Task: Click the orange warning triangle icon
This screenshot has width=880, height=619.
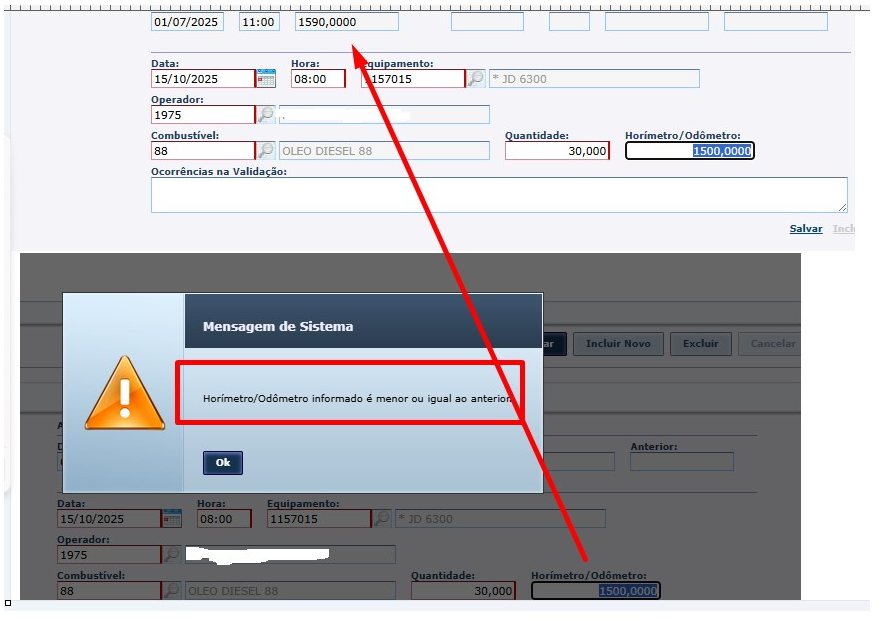Action: 125,393
